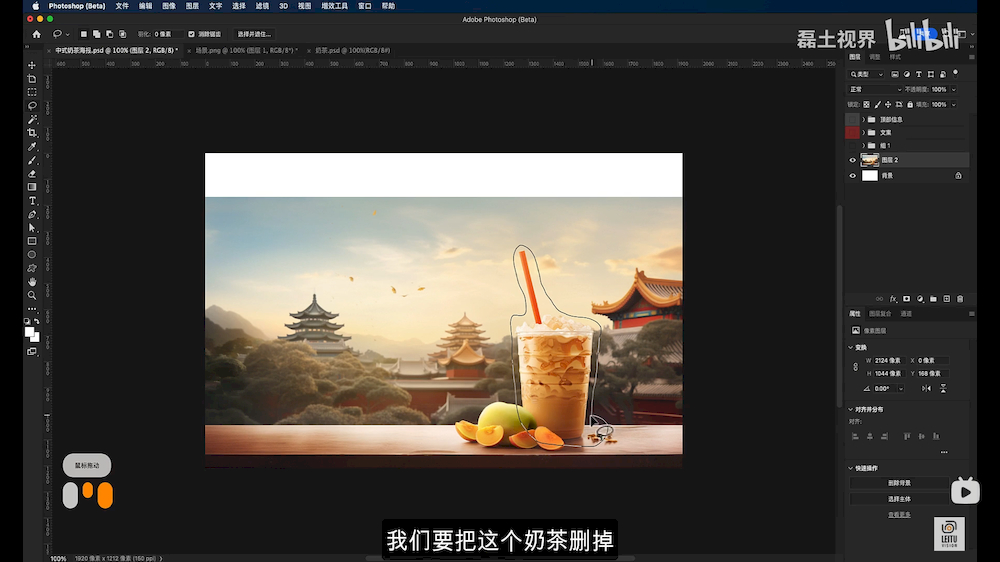Viewport: 1000px width, 562px height.
Task: Toggle Lock Transparent Pixels checkerboard icon
Action: (x=866, y=105)
